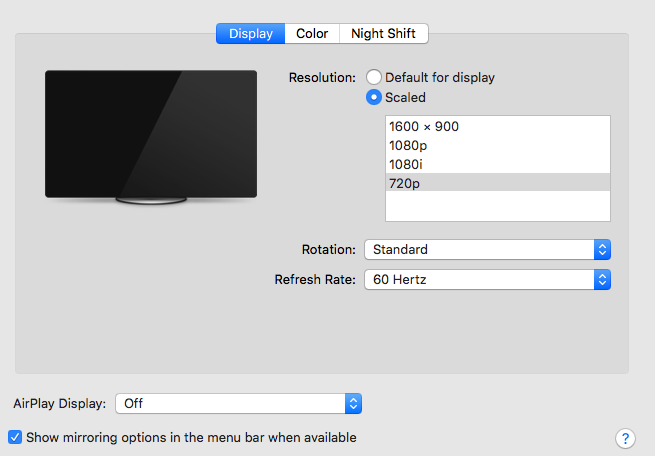
Task: Click the mirroring options label text
Action: coord(191,437)
